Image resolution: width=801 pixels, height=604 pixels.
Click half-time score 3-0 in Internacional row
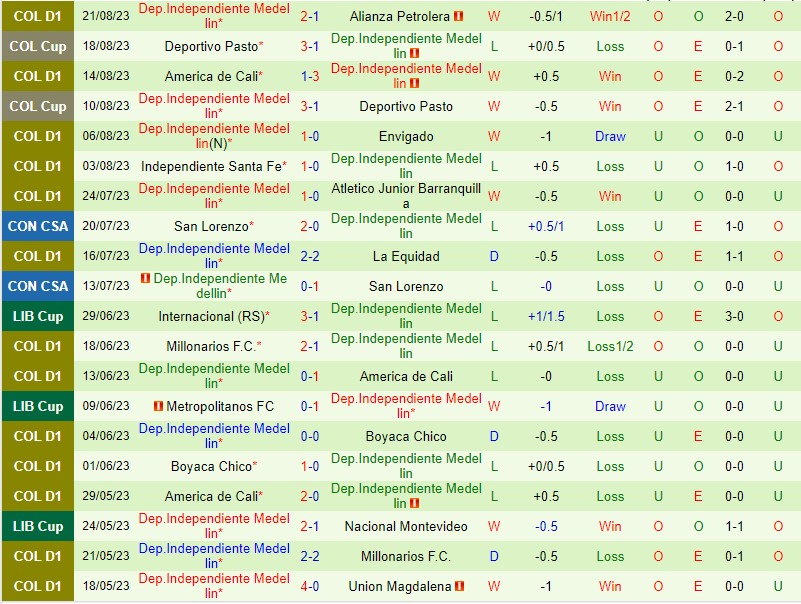coord(734,317)
